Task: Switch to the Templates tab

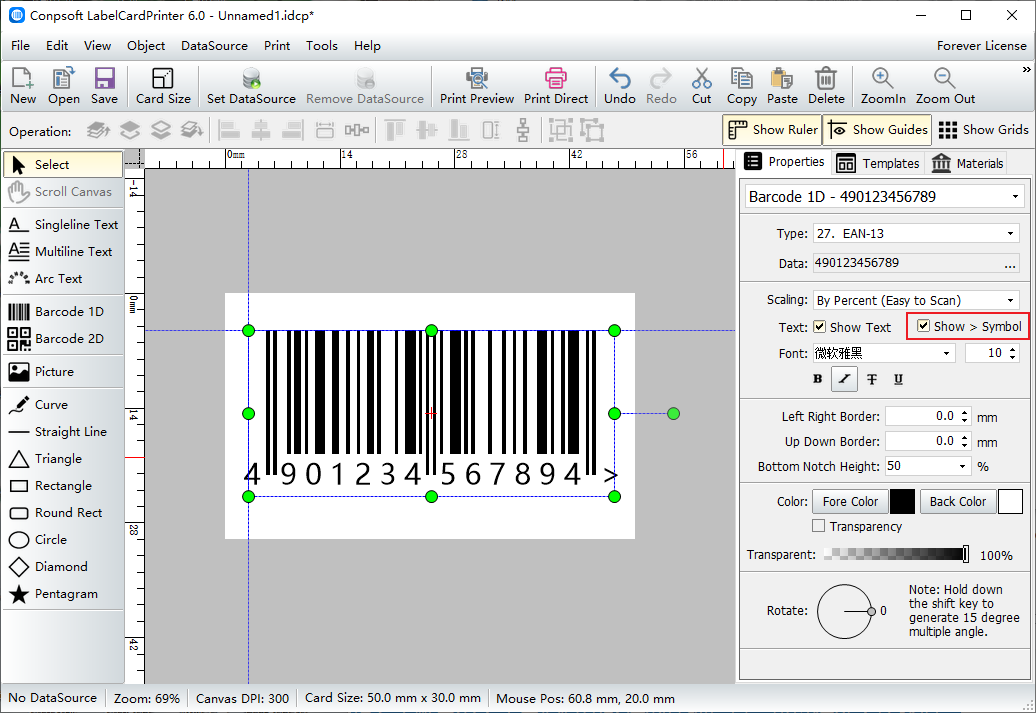Action: point(877,163)
